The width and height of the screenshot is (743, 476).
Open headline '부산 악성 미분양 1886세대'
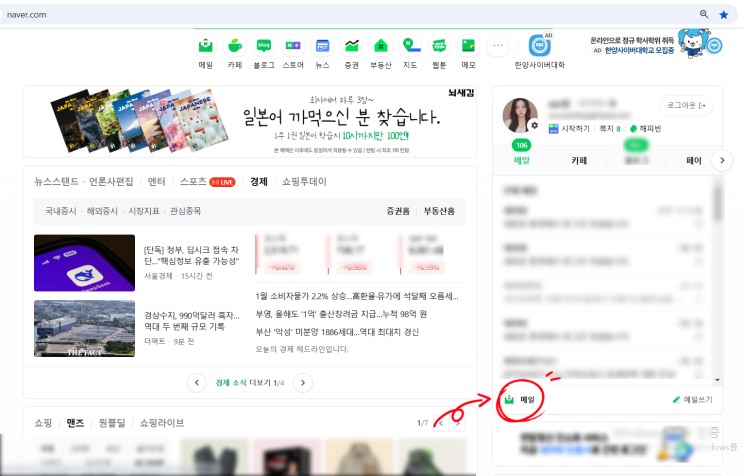click(x=337, y=332)
